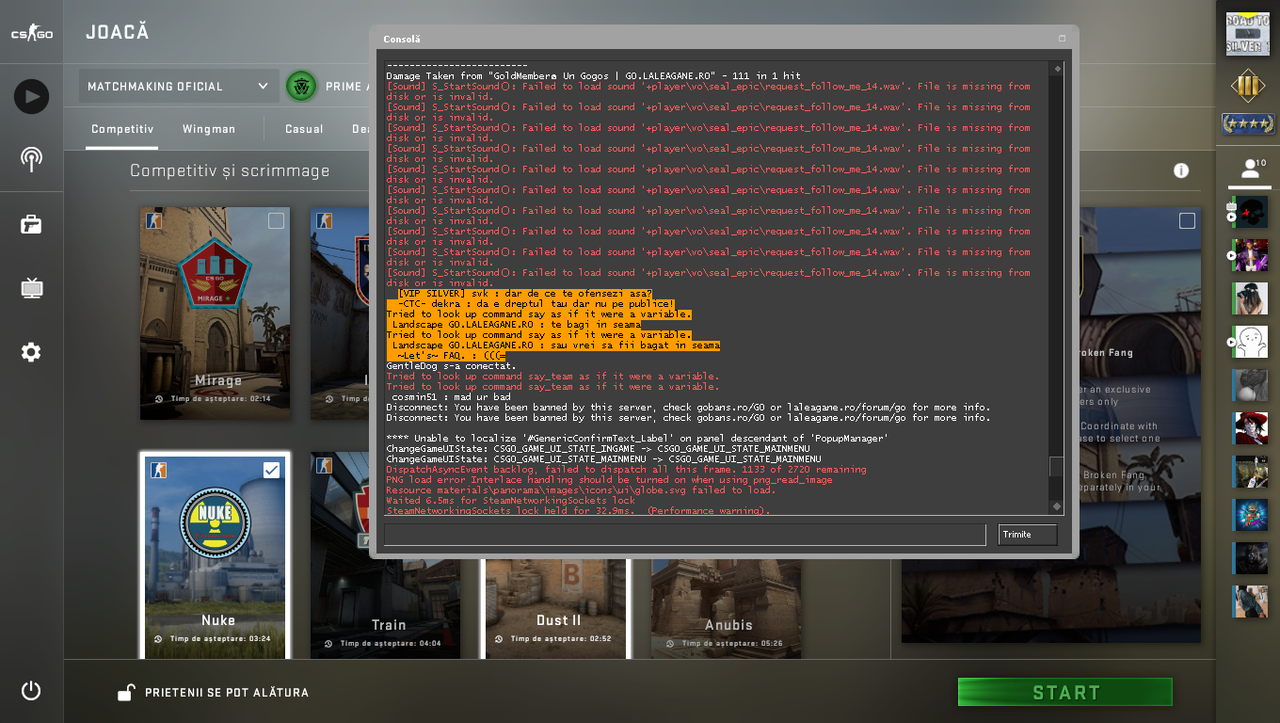Select the friend avatar with the white cartoon doodle
Screen dimensions: 1280x723
(x=1250, y=342)
